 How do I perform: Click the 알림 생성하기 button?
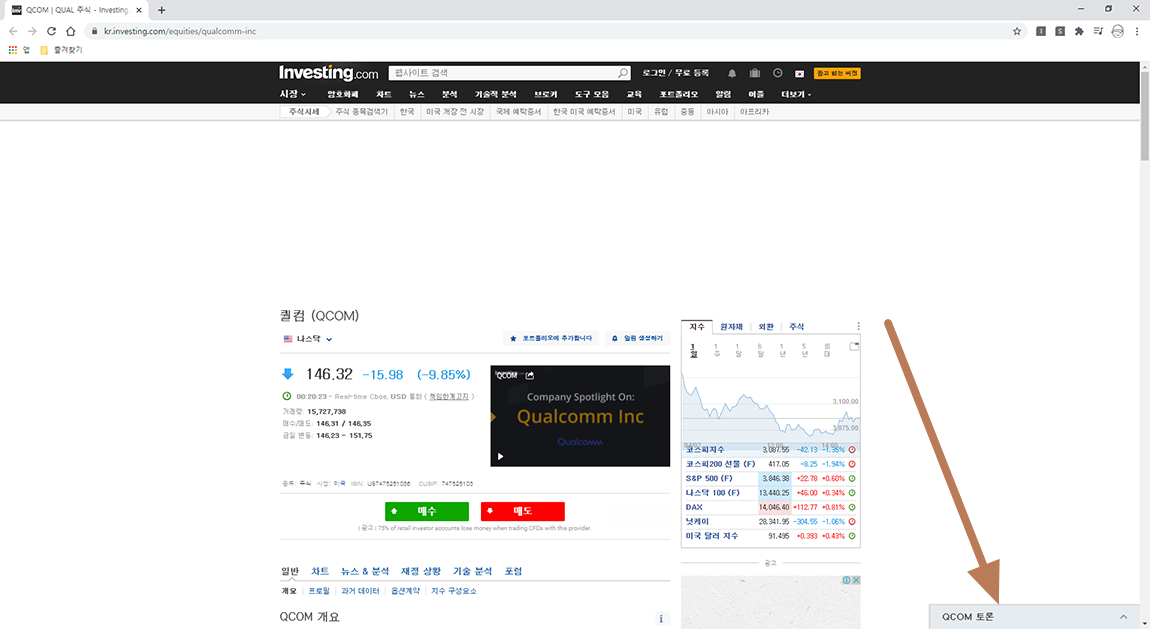coord(637,338)
